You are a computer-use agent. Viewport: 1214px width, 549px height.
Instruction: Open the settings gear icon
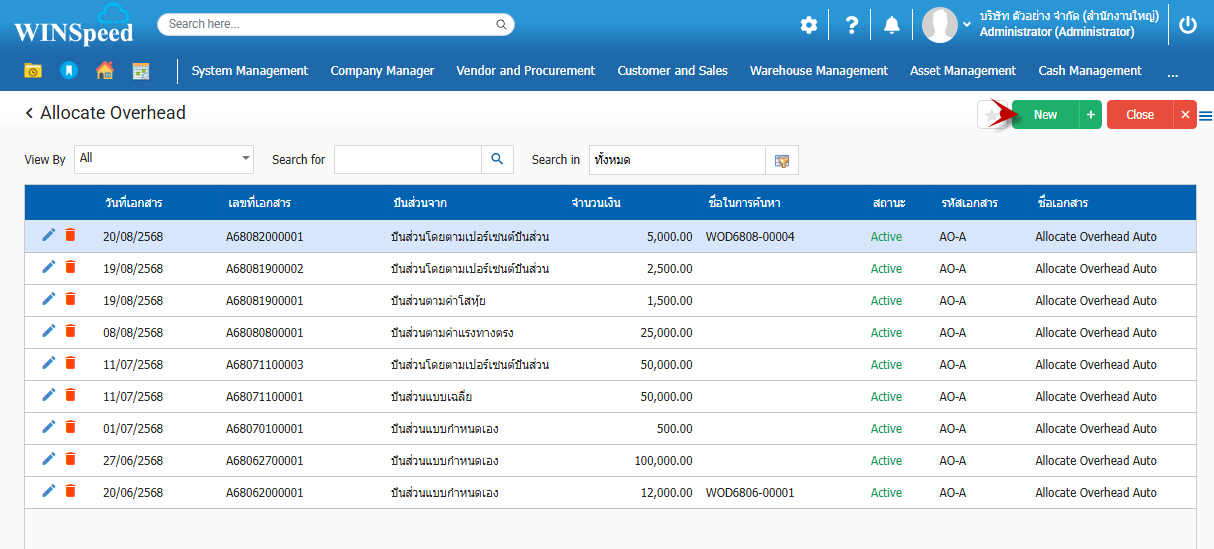coord(808,25)
